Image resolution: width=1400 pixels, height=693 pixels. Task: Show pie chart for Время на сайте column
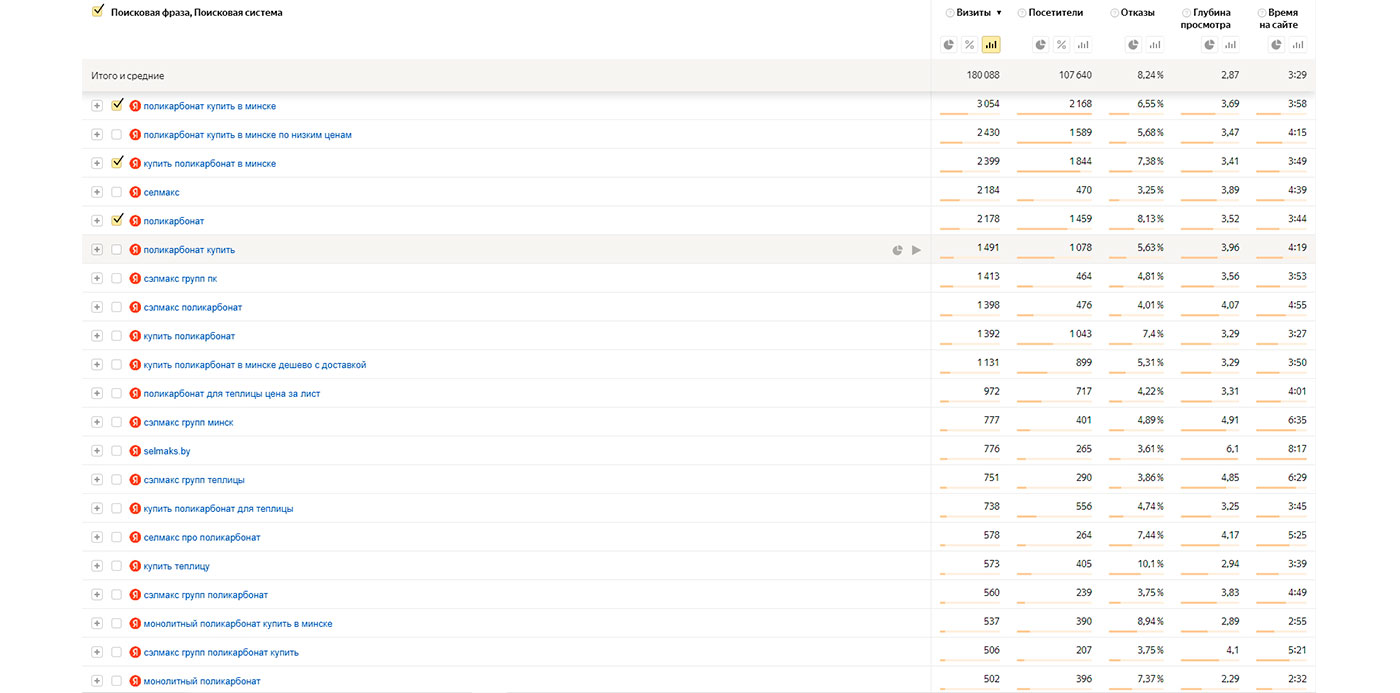click(1277, 45)
